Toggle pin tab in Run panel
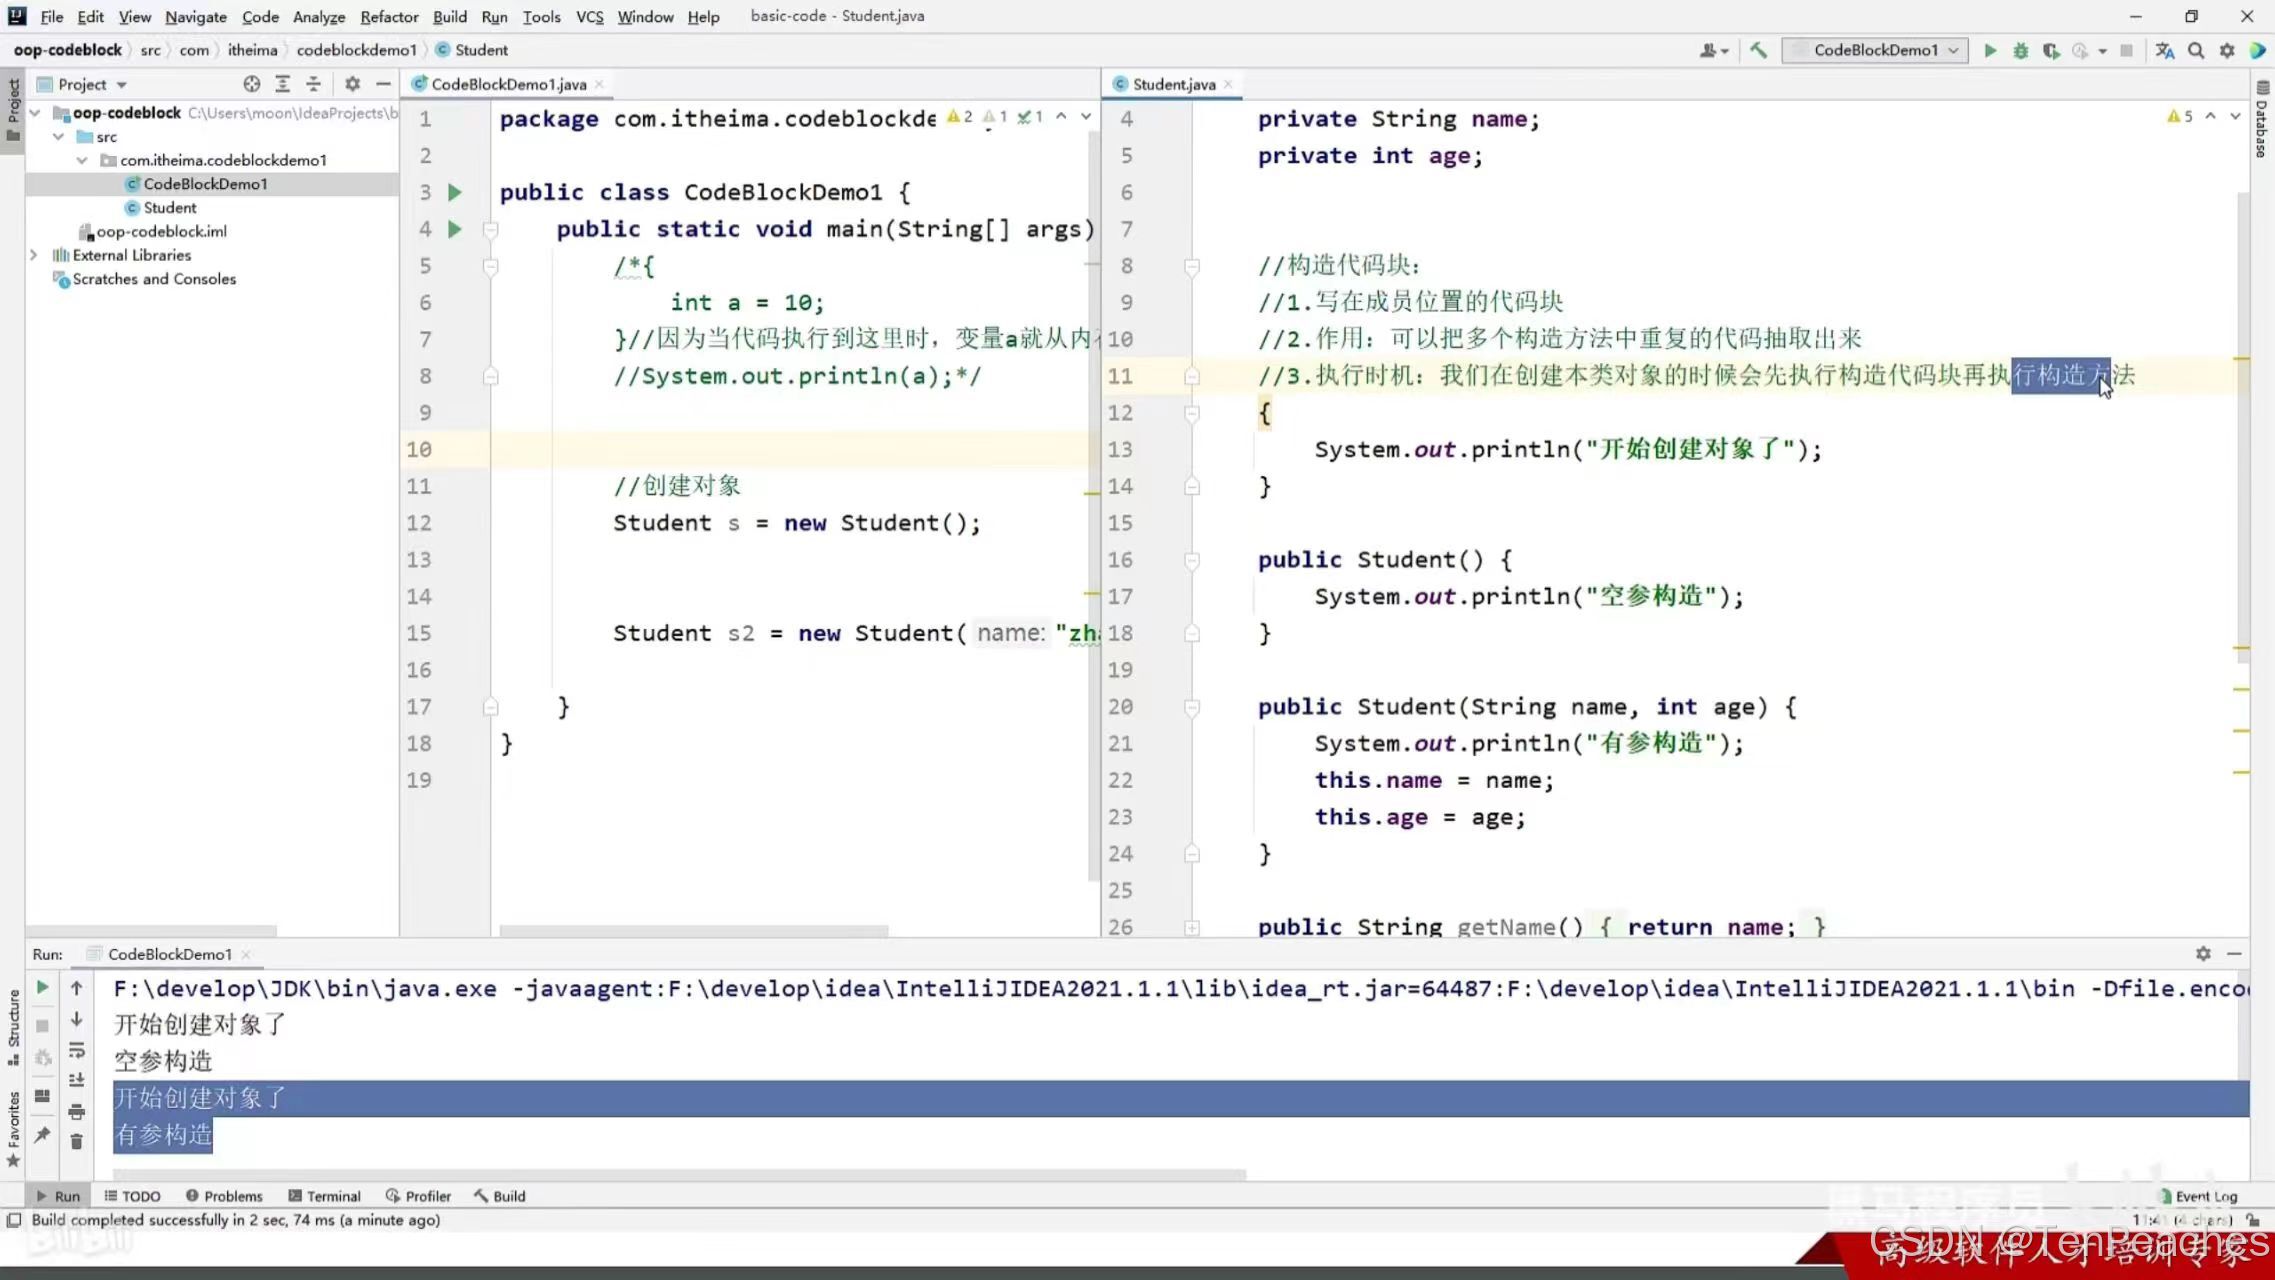 click(x=42, y=1134)
